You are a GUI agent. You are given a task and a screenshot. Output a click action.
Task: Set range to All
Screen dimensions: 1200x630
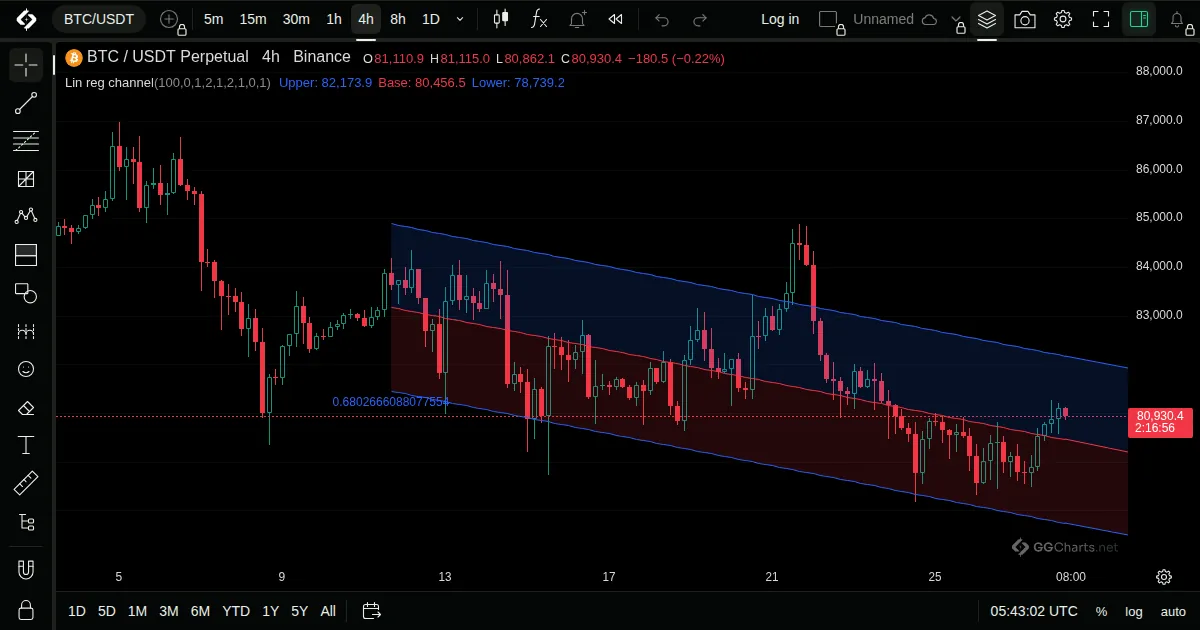pyautogui.click(x=328, y=611)
